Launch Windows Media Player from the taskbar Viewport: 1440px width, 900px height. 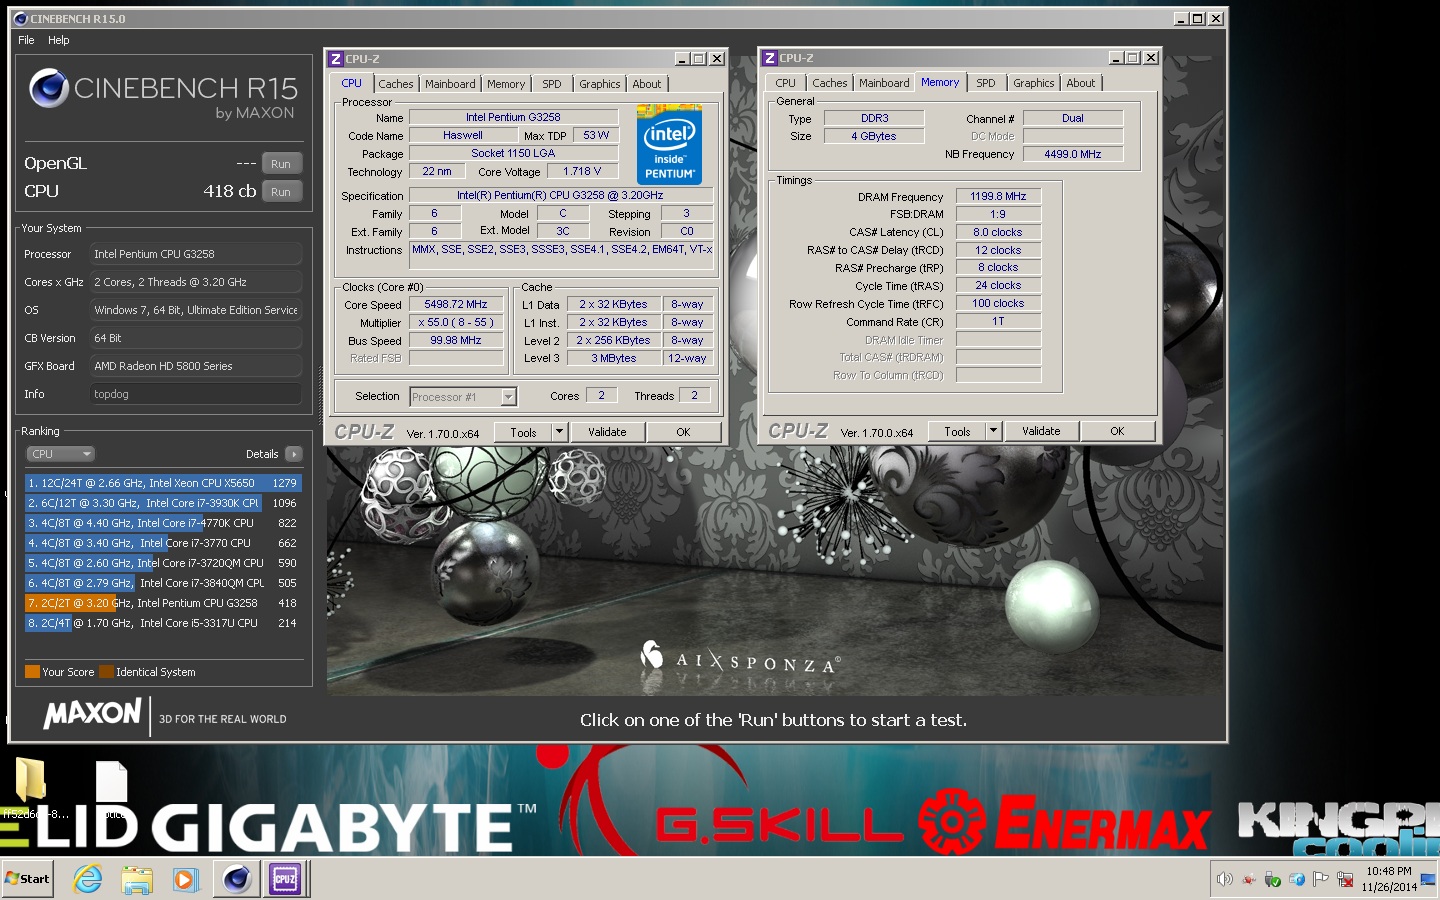pos(185,880)
